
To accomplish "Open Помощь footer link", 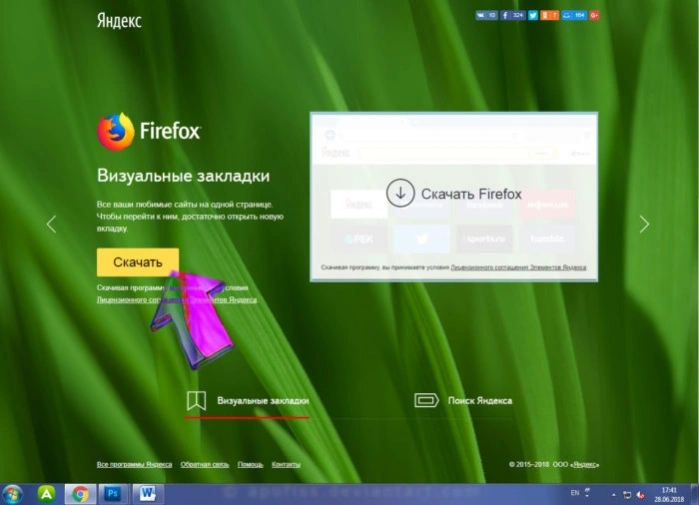I will tap(250, 464).
